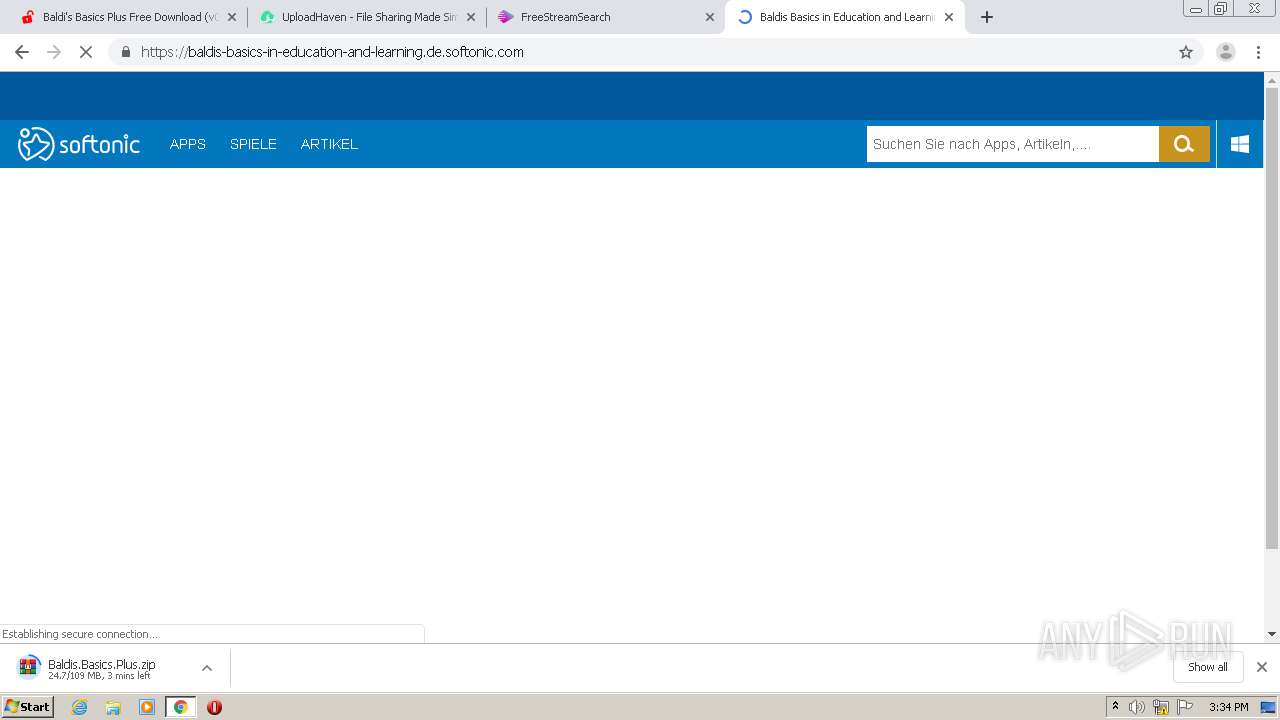1280x720 pixels.
Task: Click the Show desktop tray button
Action: point(1268,707)
